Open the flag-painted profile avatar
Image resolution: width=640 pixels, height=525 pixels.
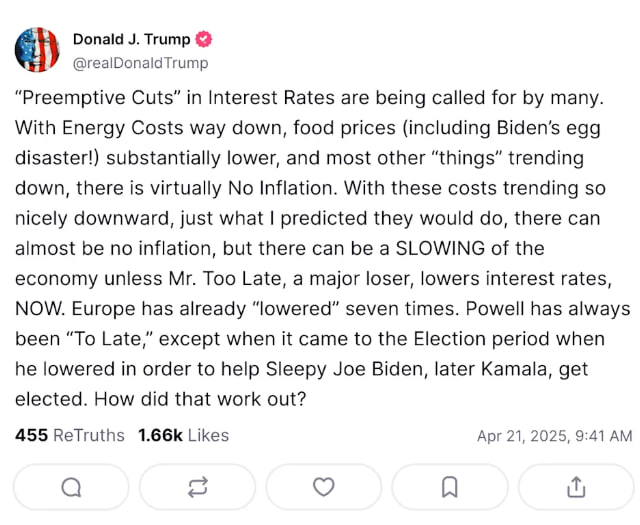(37, 50)
